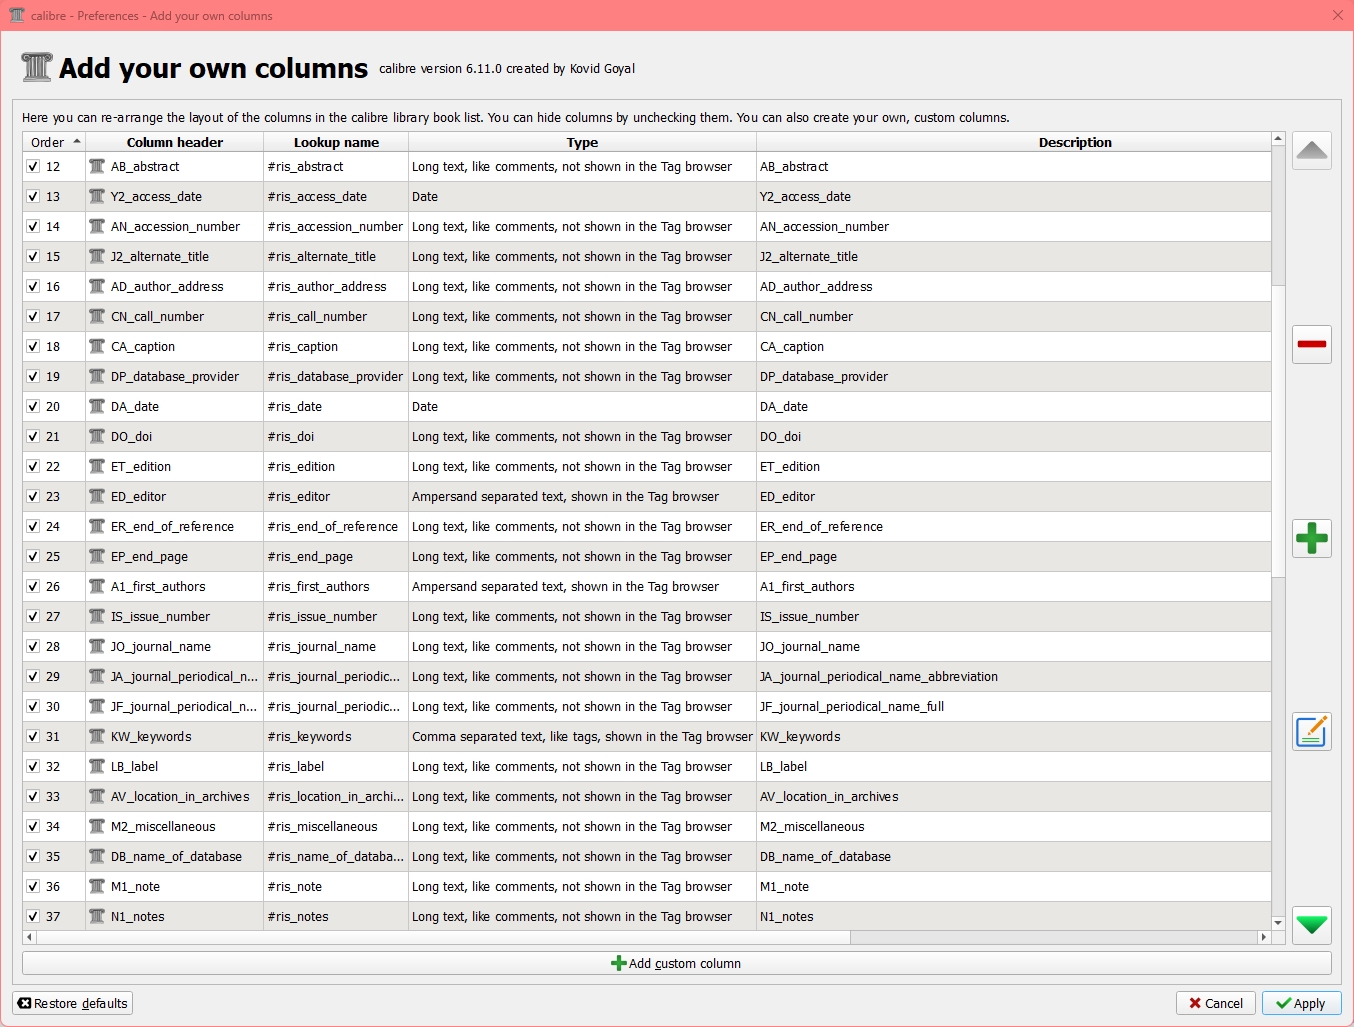
Task: Toggle checkbox for order 18 CA_caption
Action: [x=33, y=347]
